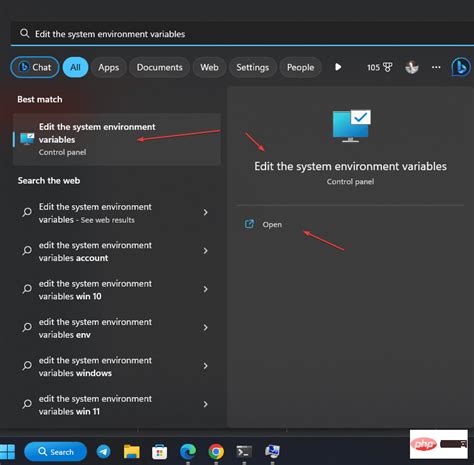Open the 'variables windows' web suggestion
This screenshot has height=465, width=474.
pyautogui.click(x=117, y=366)
